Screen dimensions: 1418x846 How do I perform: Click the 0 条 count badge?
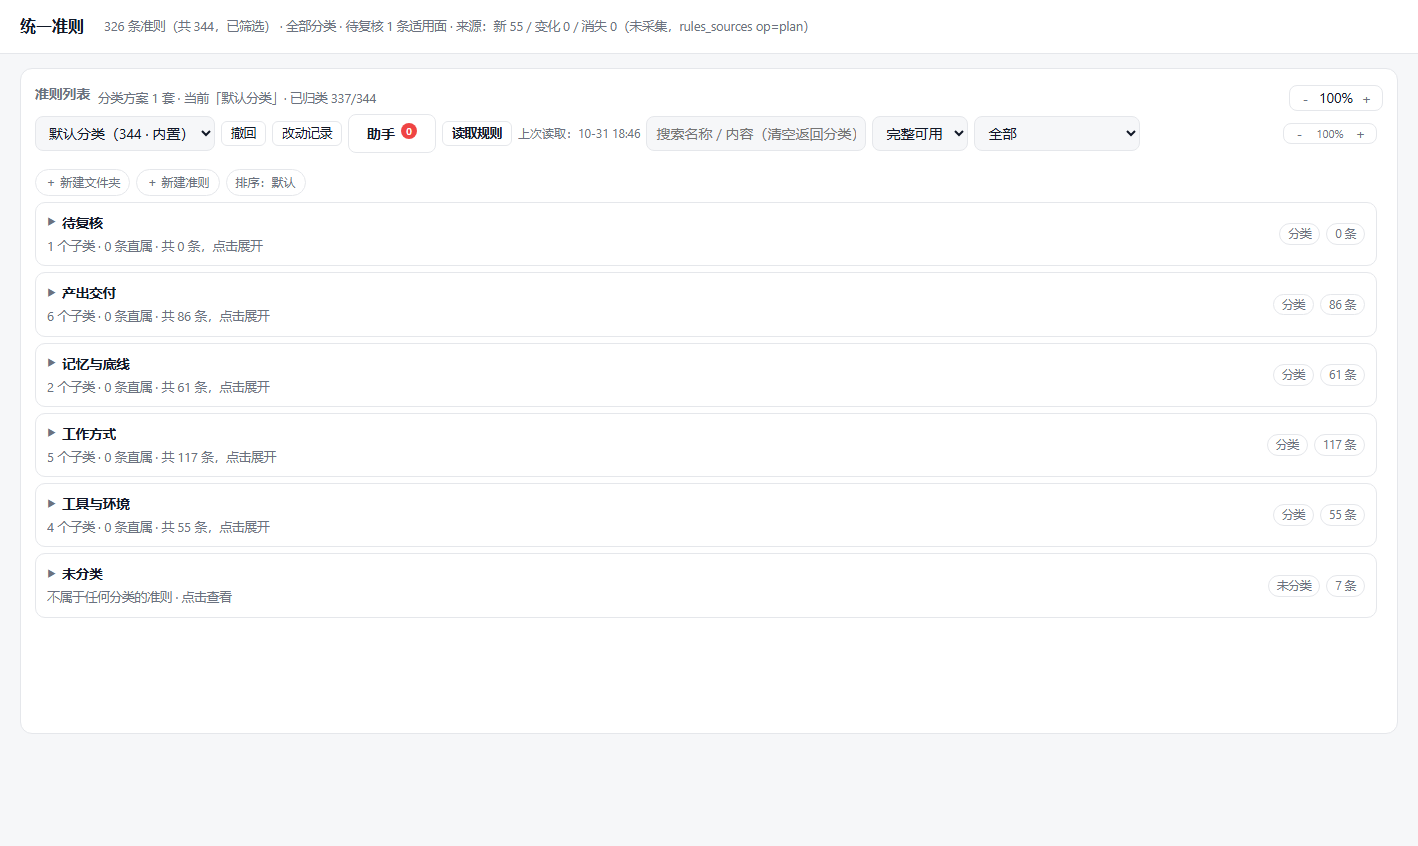point(1346,234)
